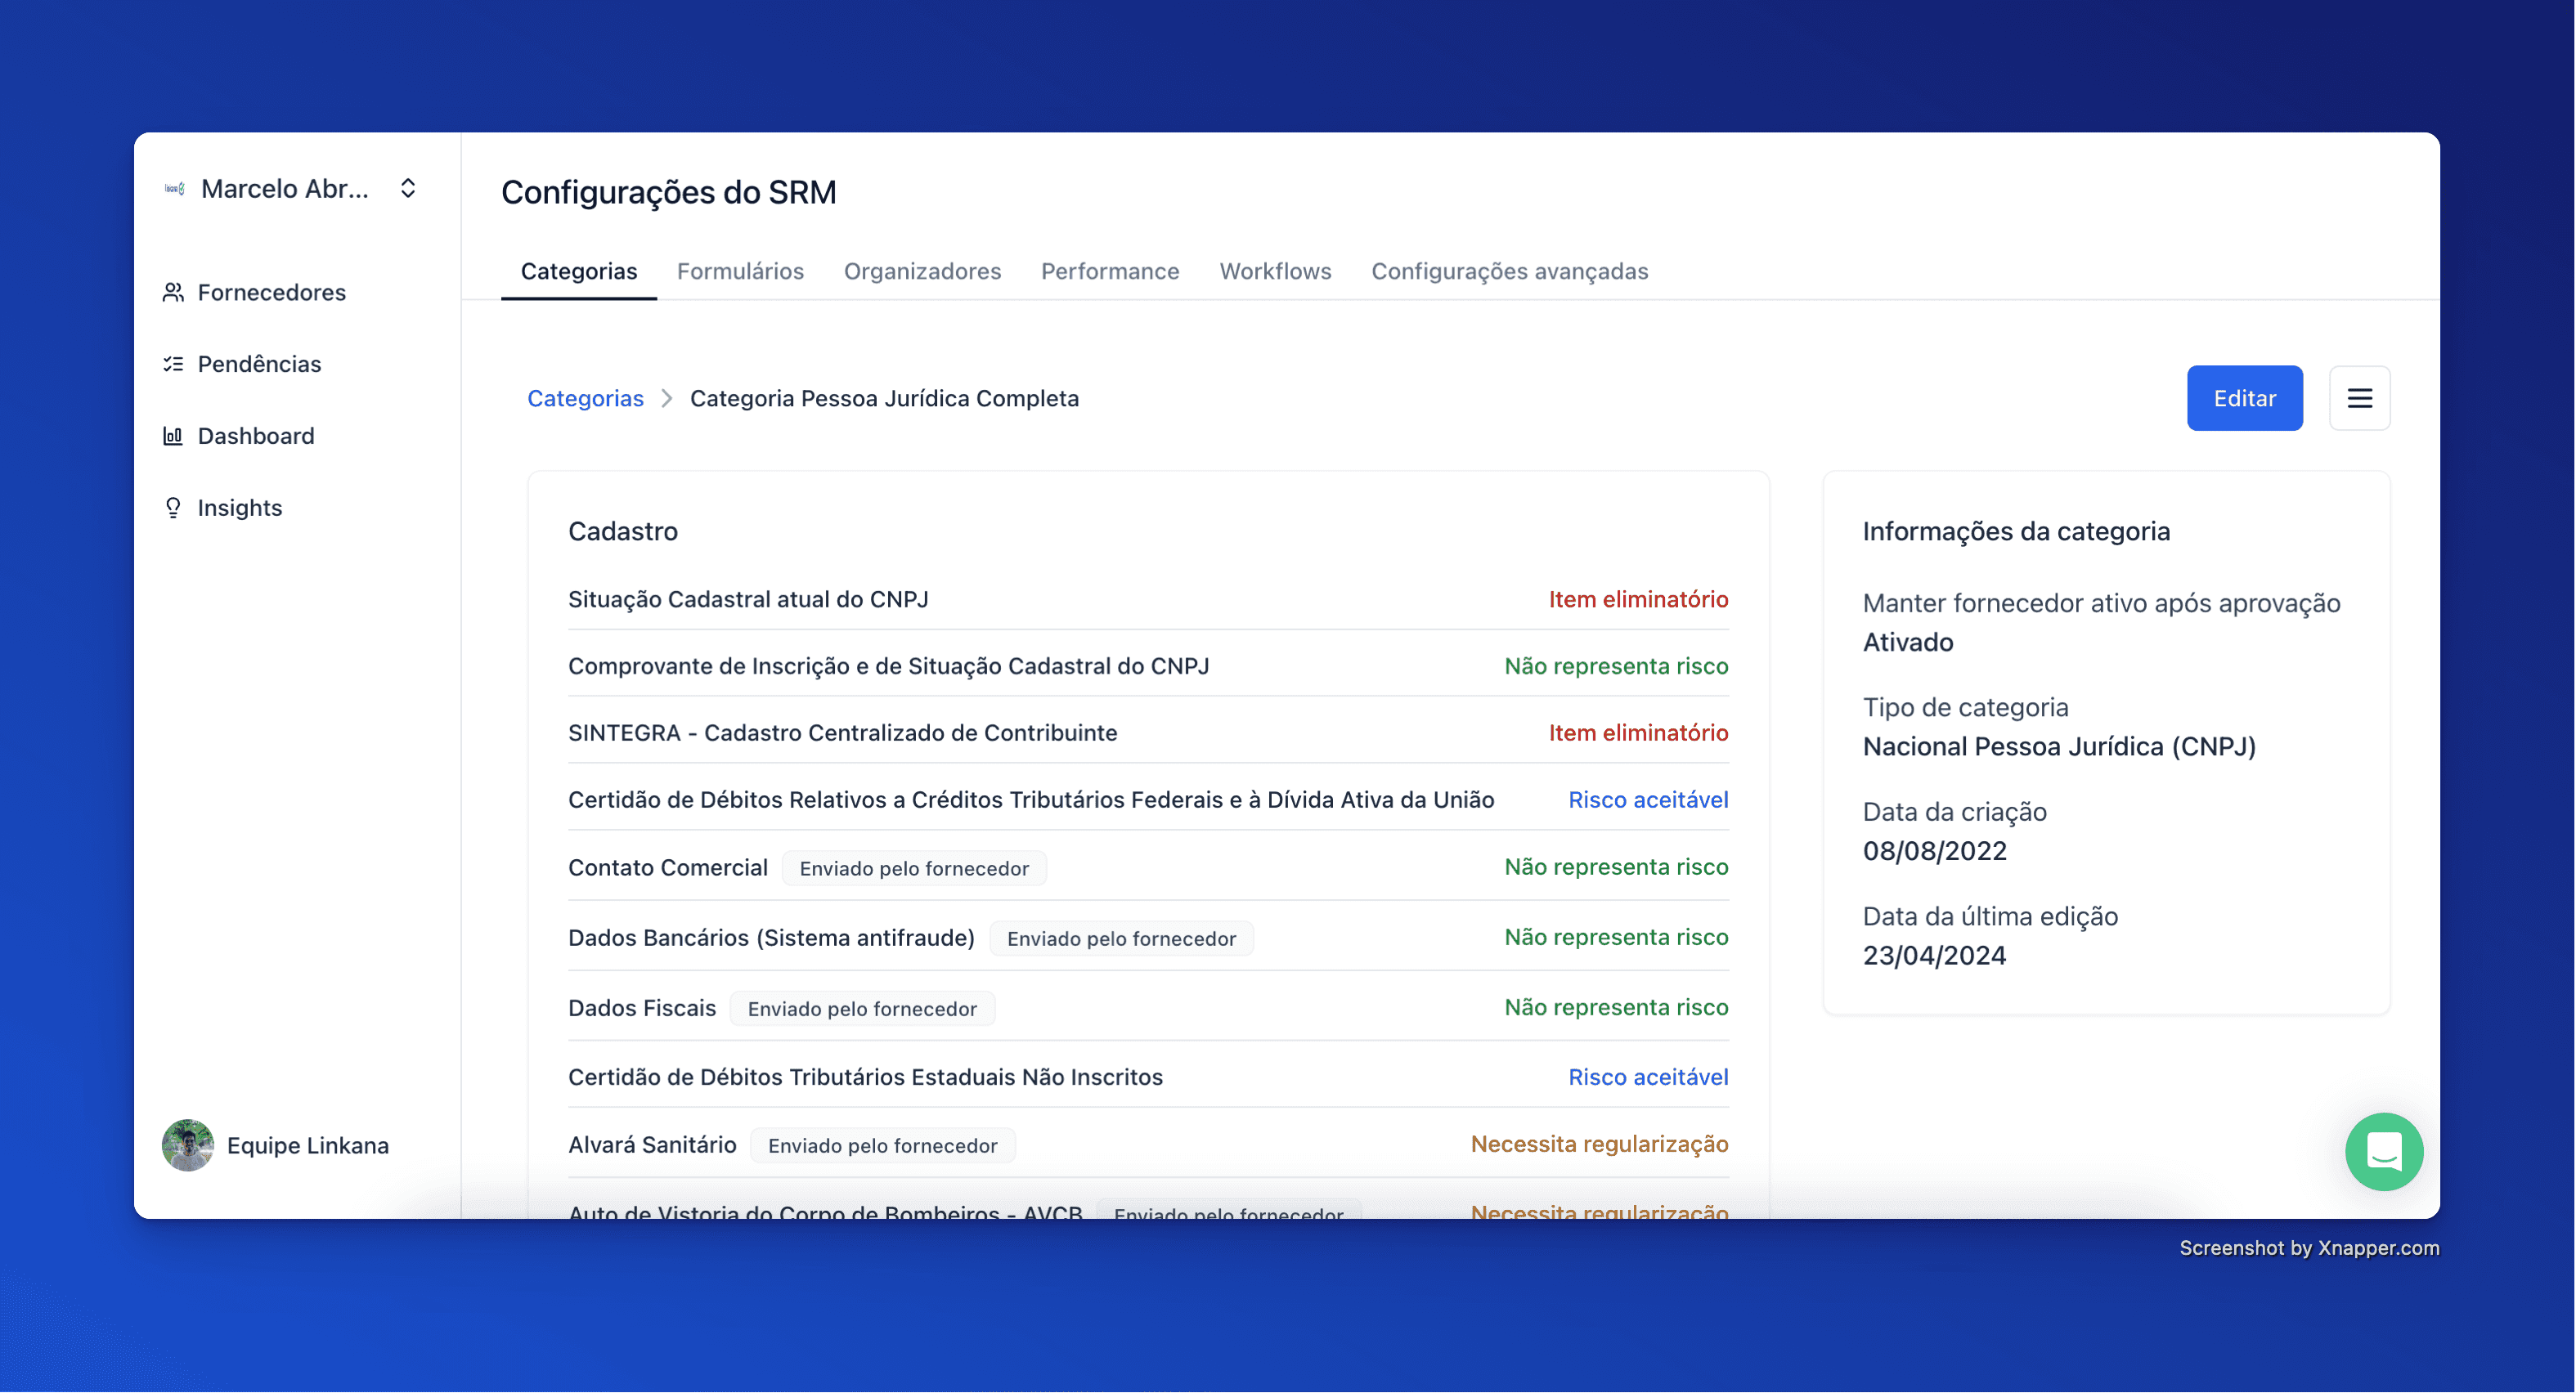Click the Situação Cadastral atual do CNPJ row
This screenshot has height=1393, width=2576.
point(748,599)
